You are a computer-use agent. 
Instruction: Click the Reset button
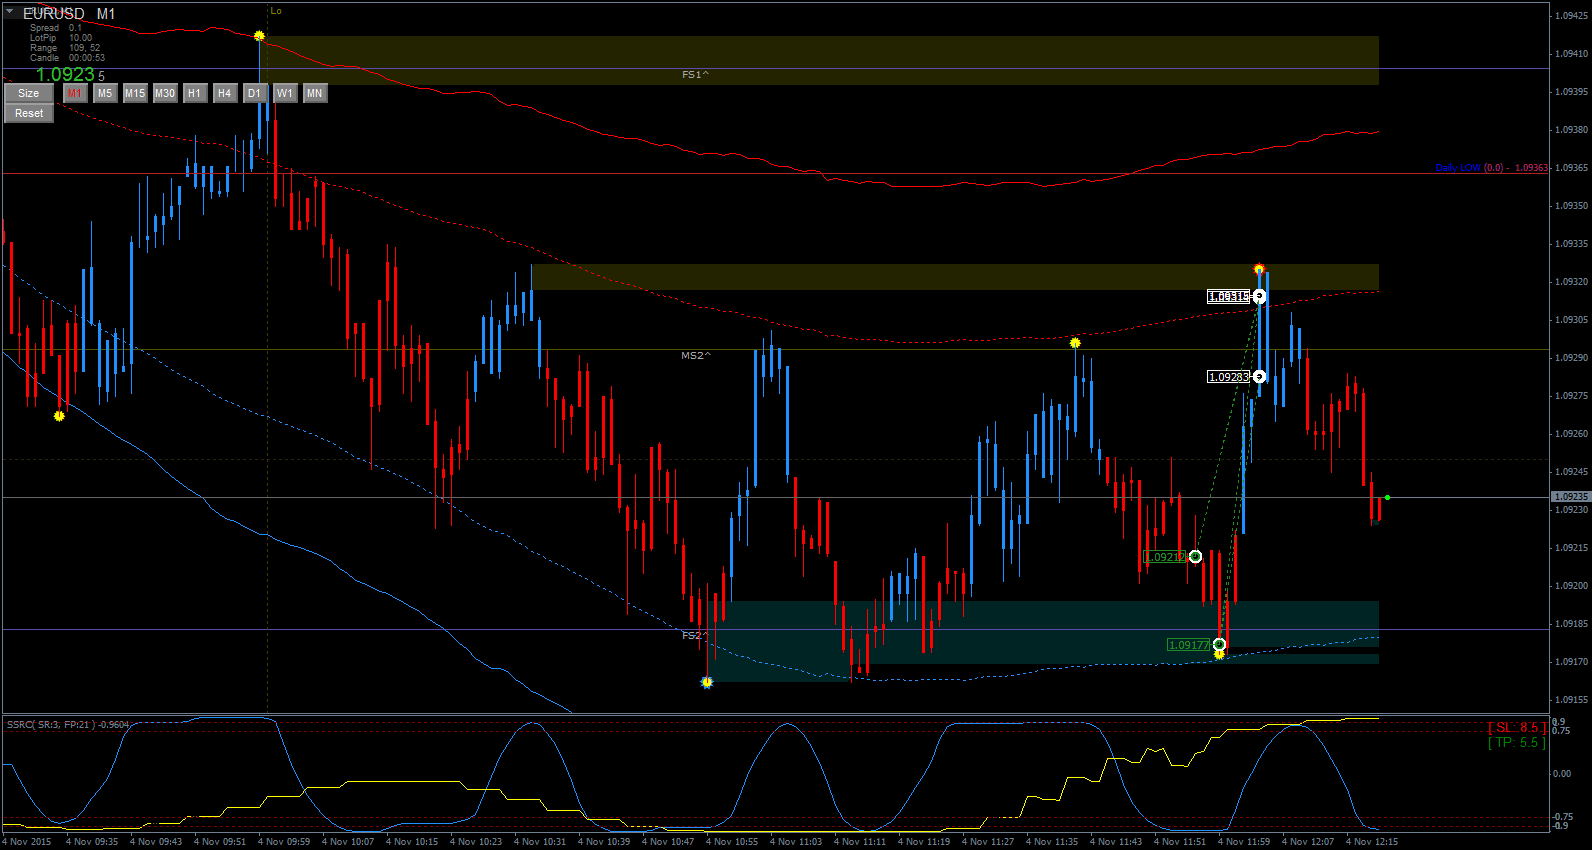[29, 113]
